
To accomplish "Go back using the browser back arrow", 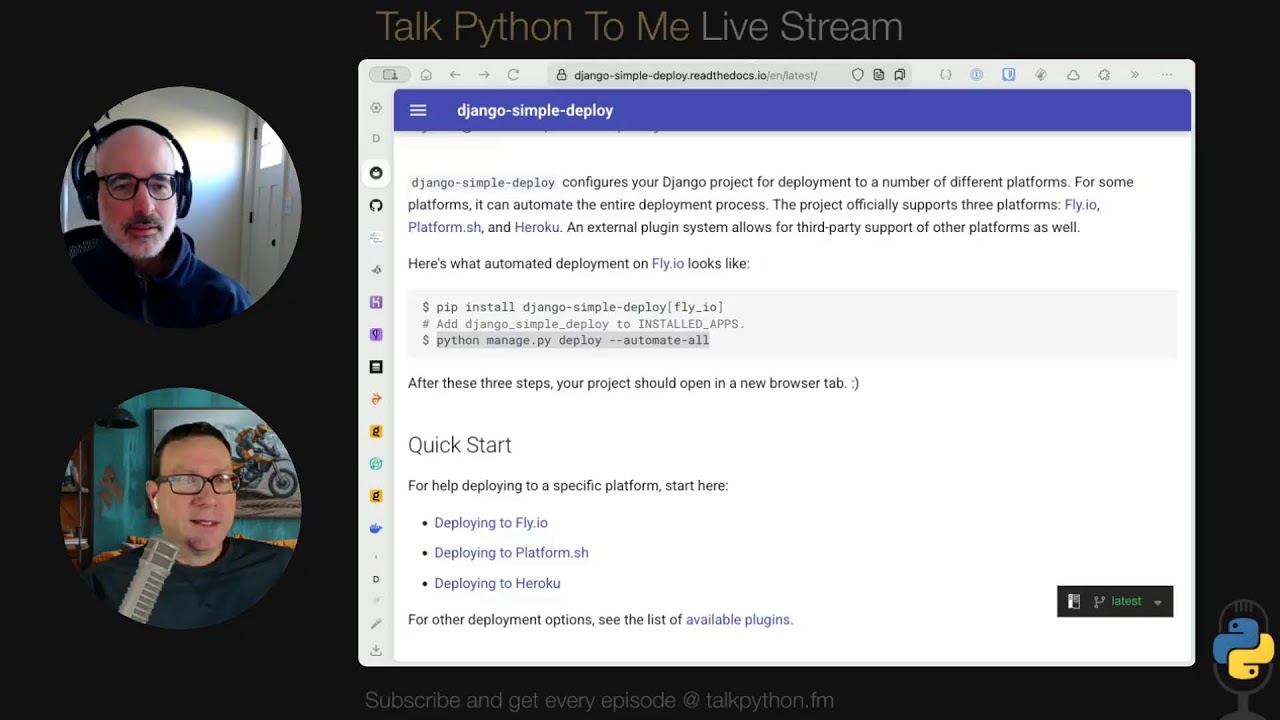I will (x=455, y=75).
